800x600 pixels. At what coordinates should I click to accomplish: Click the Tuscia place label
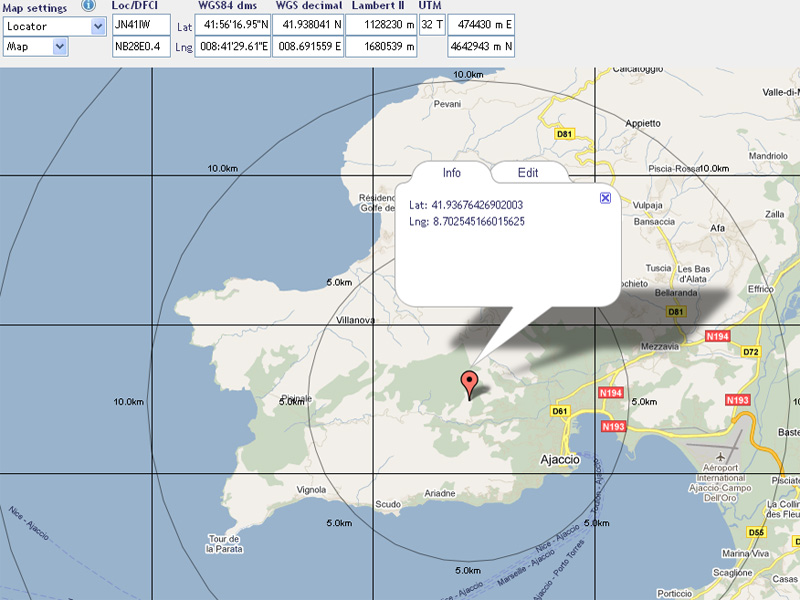659,268
